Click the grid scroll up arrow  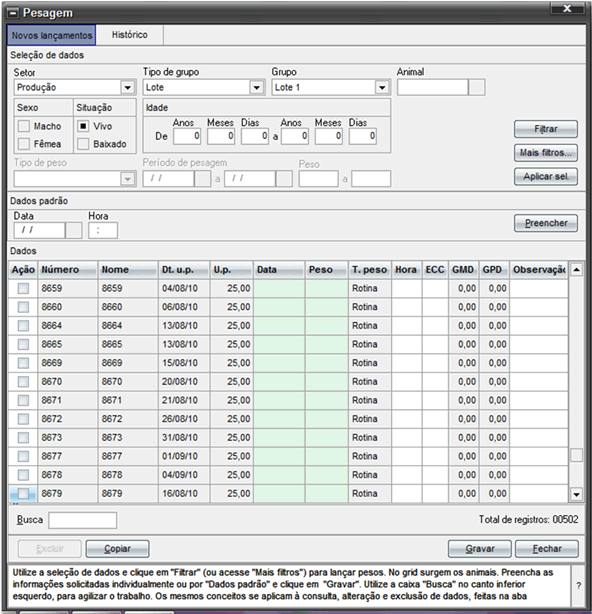[x=576, y=270]
